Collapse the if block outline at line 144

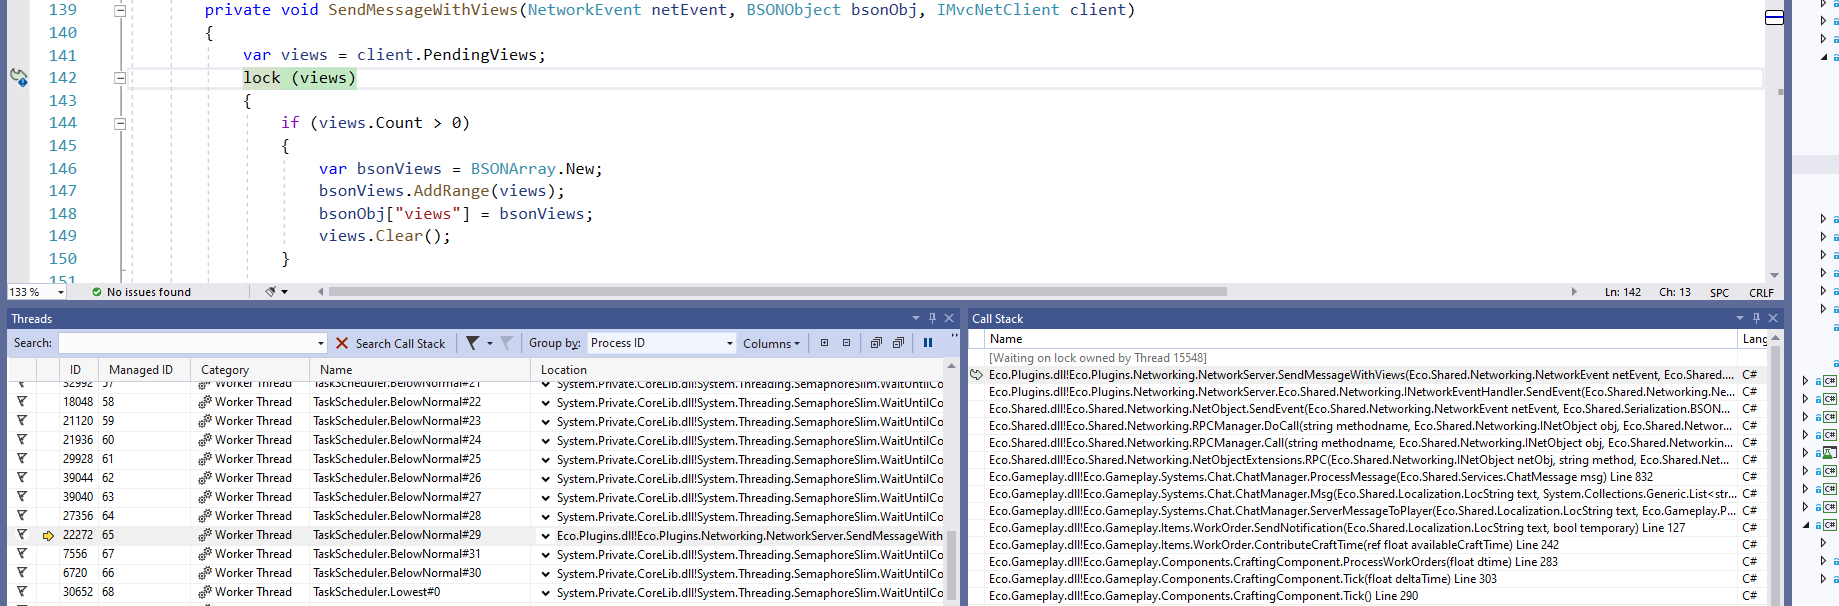120,123
